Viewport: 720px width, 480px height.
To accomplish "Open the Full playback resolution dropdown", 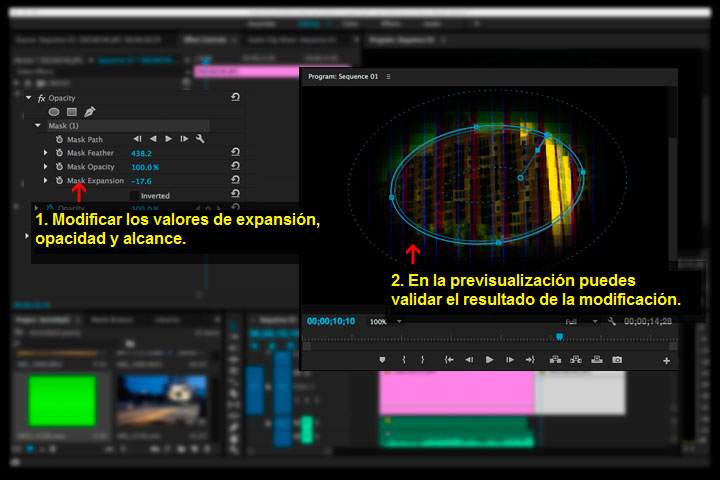I will pyautogui.click(x=581, y=322).
